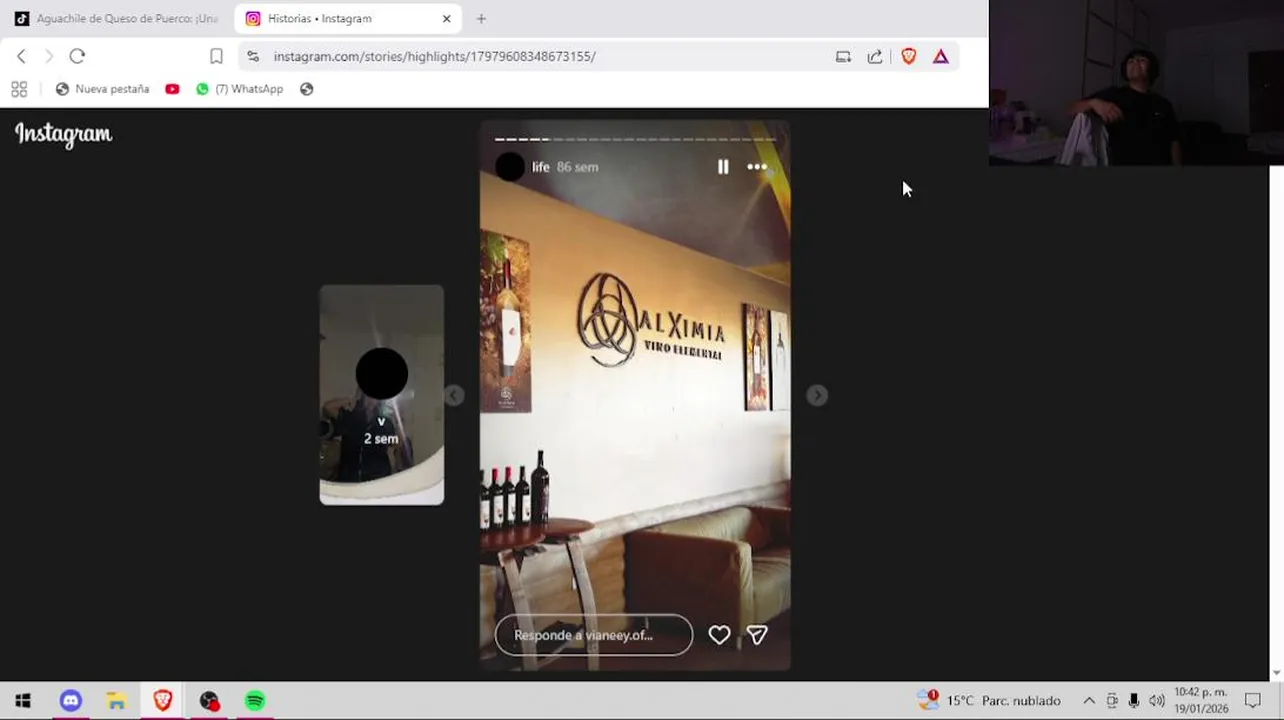Click the browser back arrow
1284x720 pixels.
tap(22, 57)
